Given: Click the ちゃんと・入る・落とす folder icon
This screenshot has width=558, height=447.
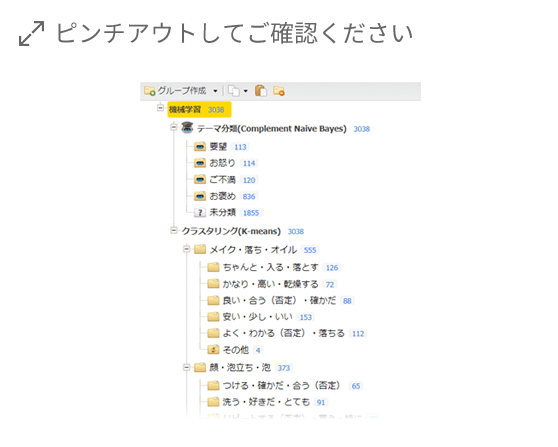Looking at the screenshot, I should point(213,267).
